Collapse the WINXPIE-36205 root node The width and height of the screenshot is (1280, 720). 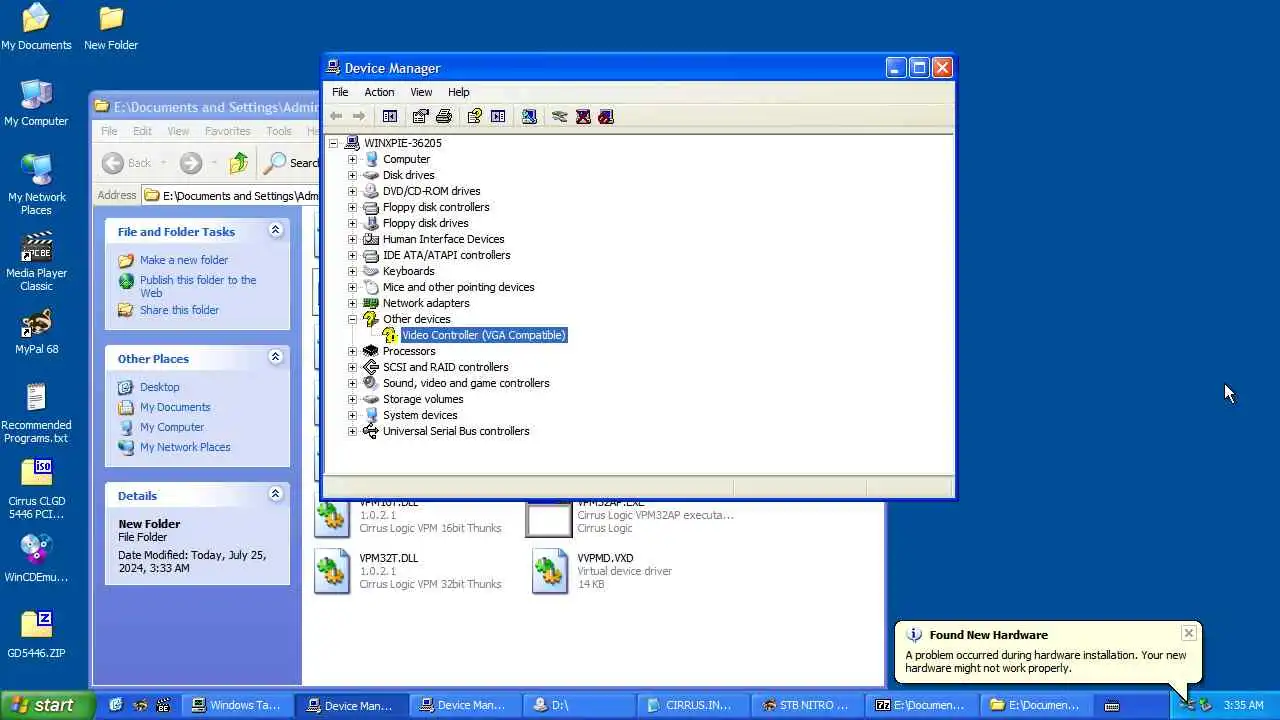pyautogui.click(x=334, y=143)
